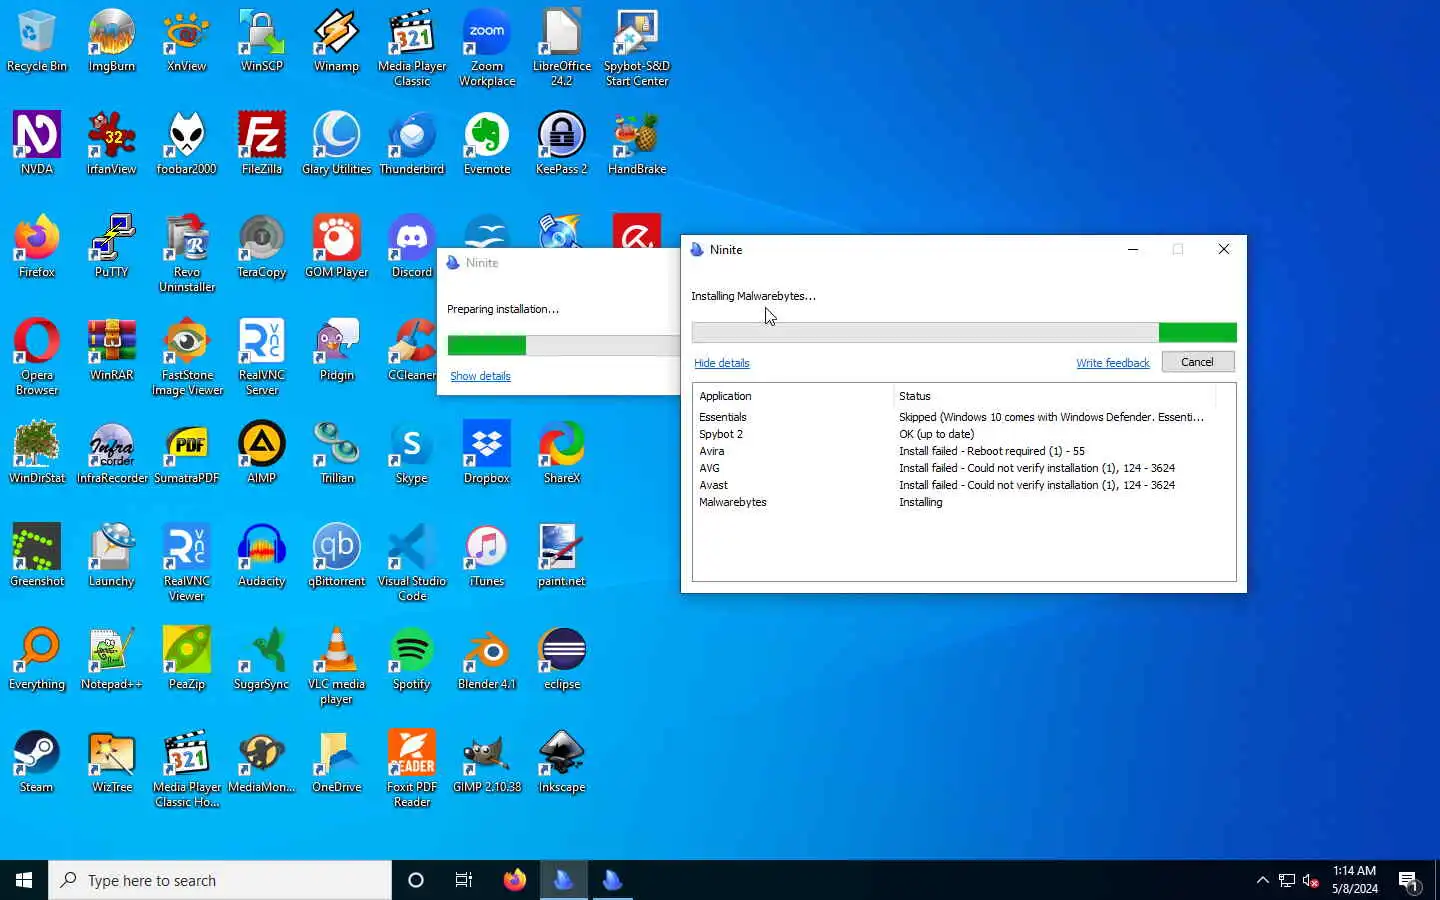The width and height of the screenshot is (1440, 900).
Task: Select the IrfanView shortcut
Action: point(111,144)
